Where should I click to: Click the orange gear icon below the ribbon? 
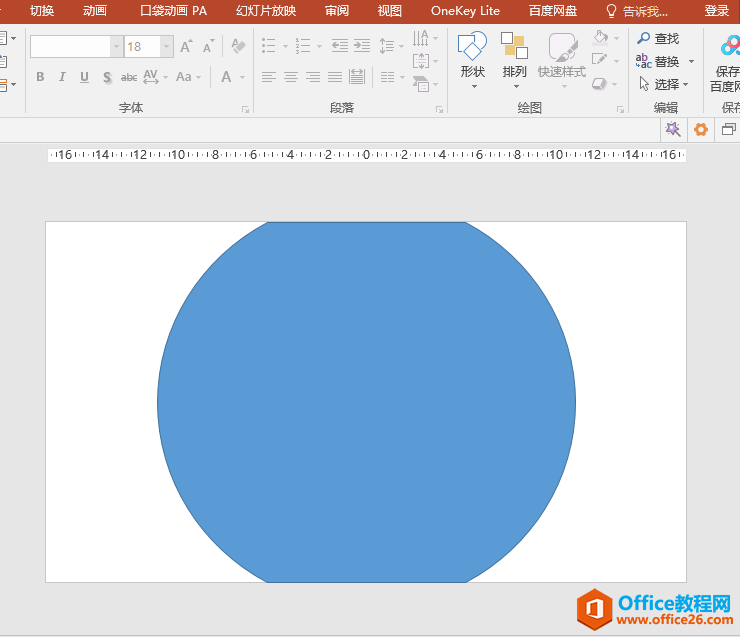pyautogui.click(x=701, y=130)
